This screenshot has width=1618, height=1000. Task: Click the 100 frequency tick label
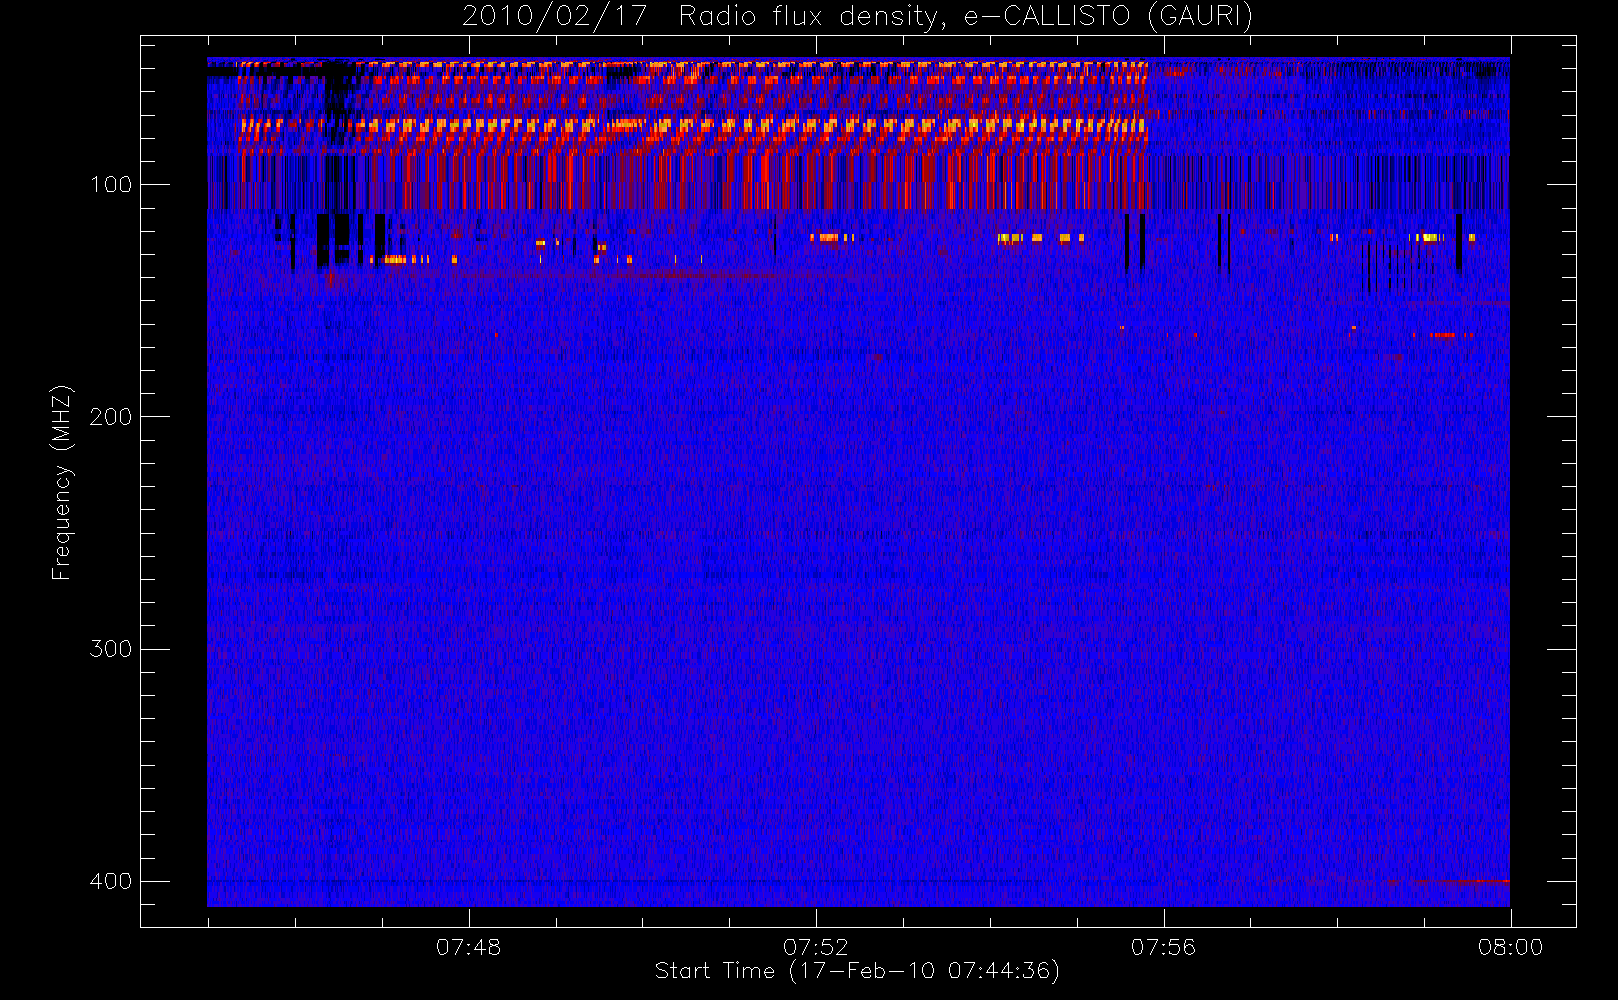pyautogui.click(x=111, y=185)
